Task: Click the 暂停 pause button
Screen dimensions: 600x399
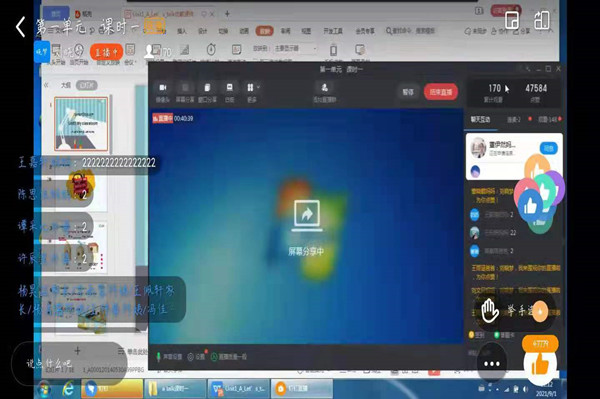Action: pyautogui.click(x=408, y=92)
